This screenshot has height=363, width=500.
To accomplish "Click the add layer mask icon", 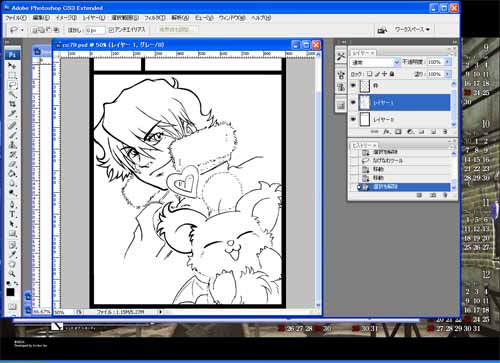I will coord(398,132).
